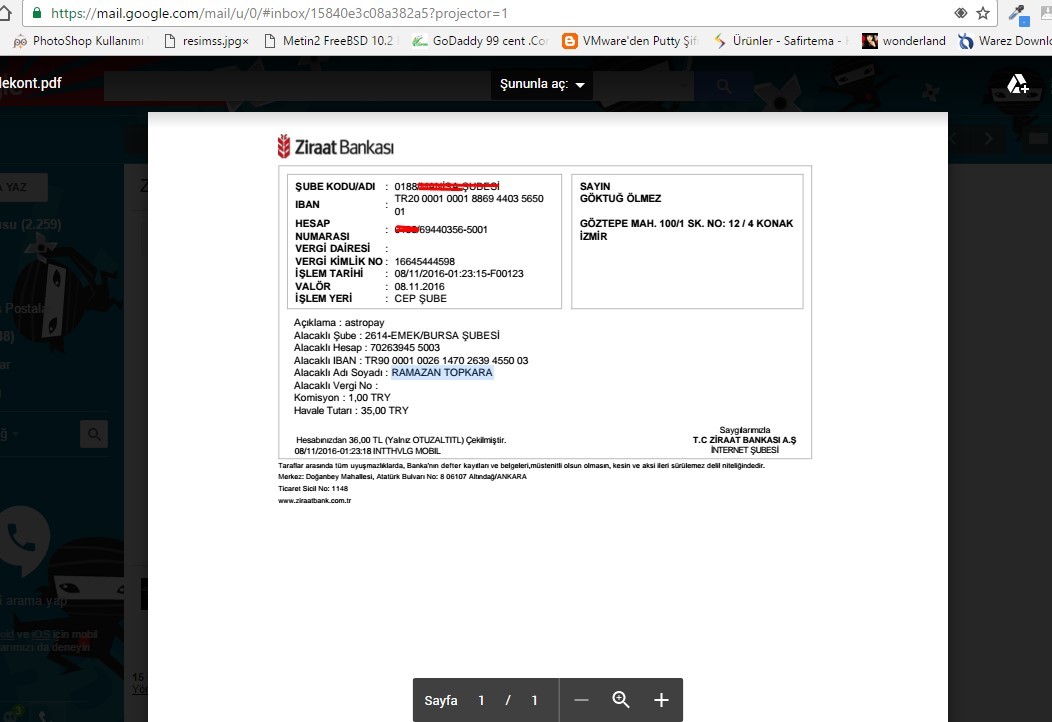Click the Alacaklı Hesap 70263945 5003 line
Viewport: 1052px width, 722px height.
[367, 348]
